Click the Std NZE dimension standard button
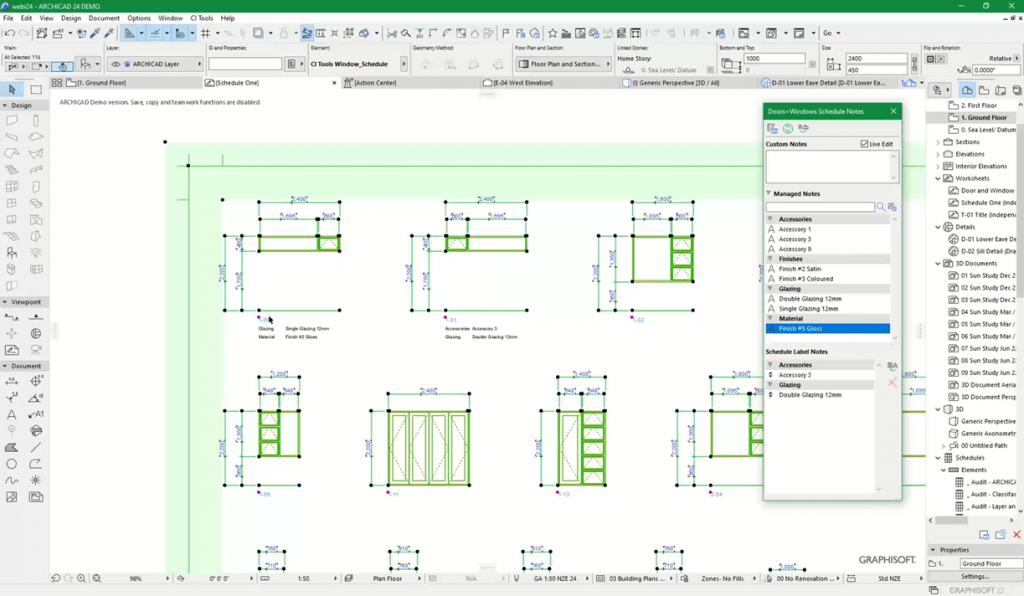 pyautogui.click(x=889, y=578)
